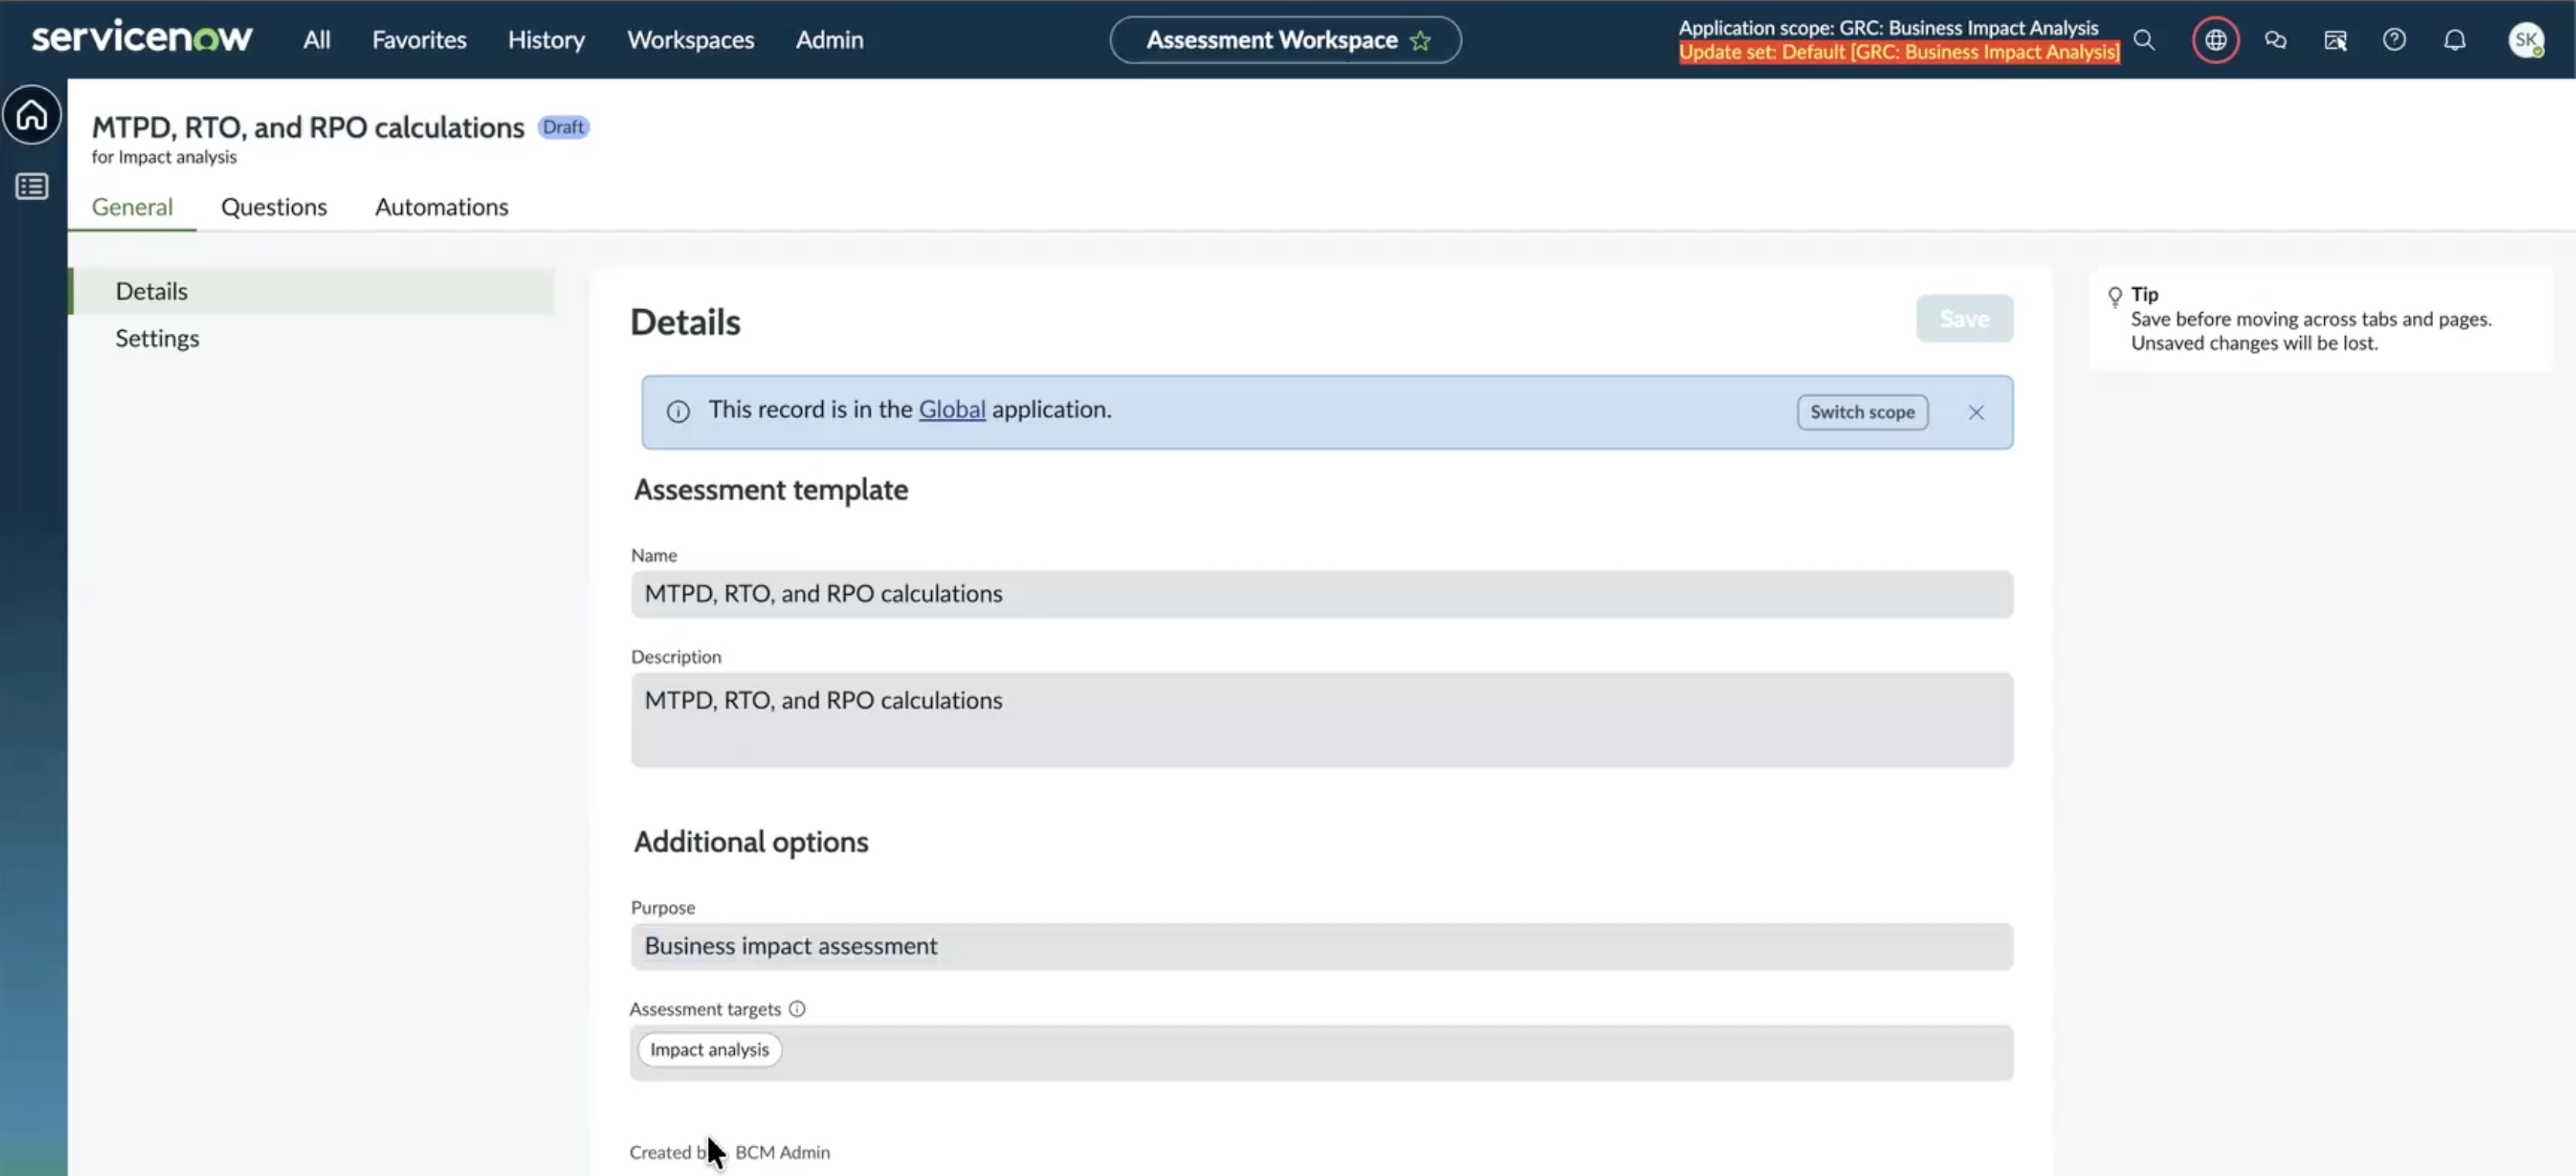Open the Home icon in the left sidebar

click(32, 115)
